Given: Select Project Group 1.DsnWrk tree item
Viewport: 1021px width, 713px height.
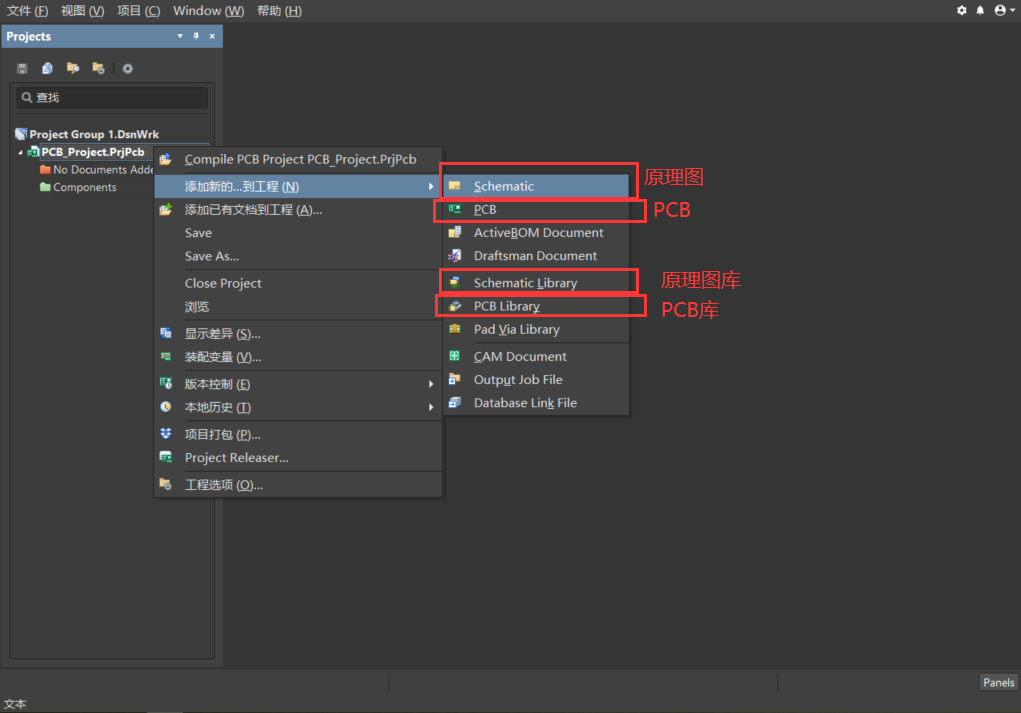Looking at the screenshot, I should pos(94,135).
